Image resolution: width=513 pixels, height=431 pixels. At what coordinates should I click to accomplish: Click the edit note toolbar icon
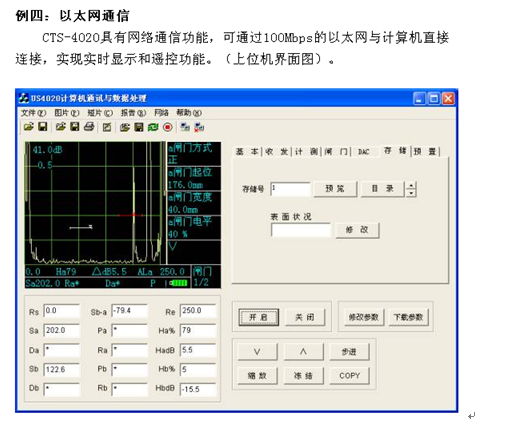point(107,127)
